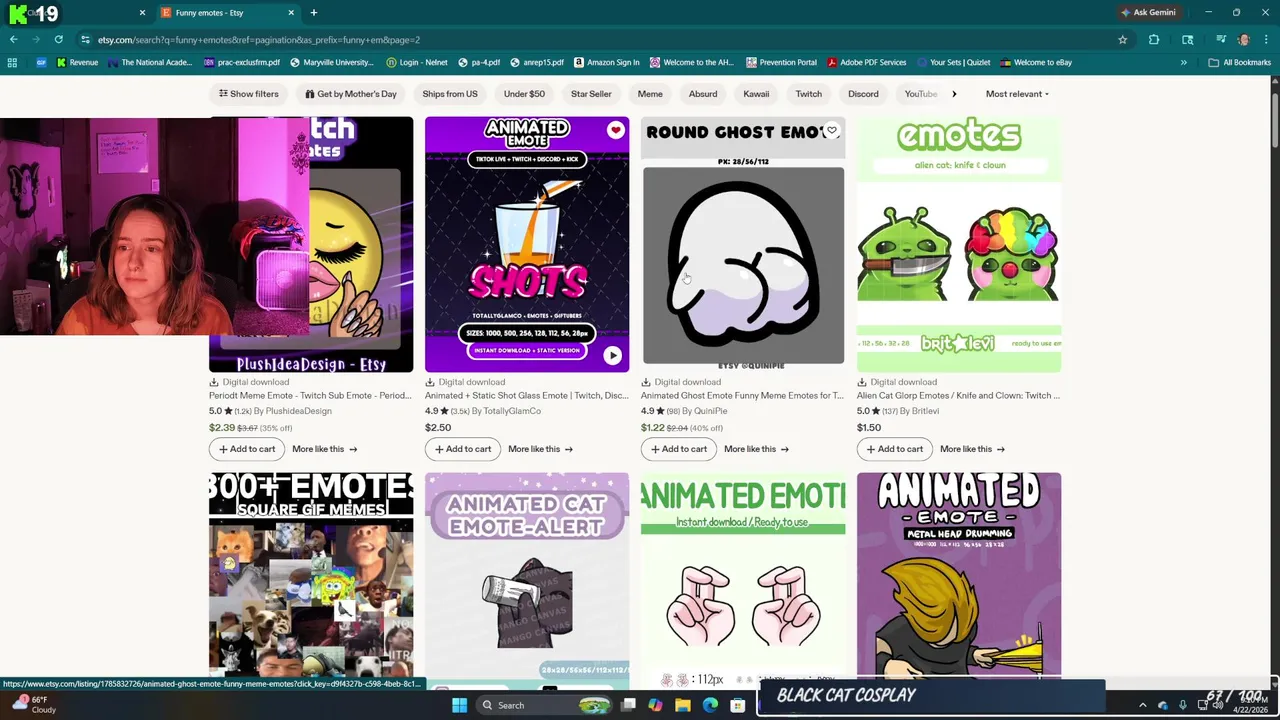This screenshot has height=720, width=1280.
Task: Open the Chrome apps grid icon
Action: click(x=12, y=62)
